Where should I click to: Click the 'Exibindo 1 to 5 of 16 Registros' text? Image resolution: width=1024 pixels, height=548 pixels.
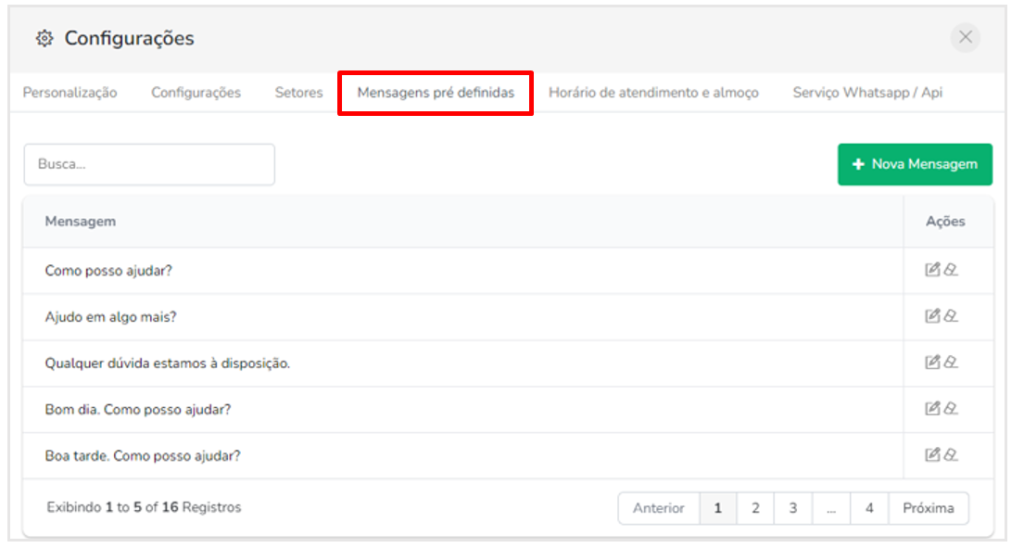pos(144,507)
